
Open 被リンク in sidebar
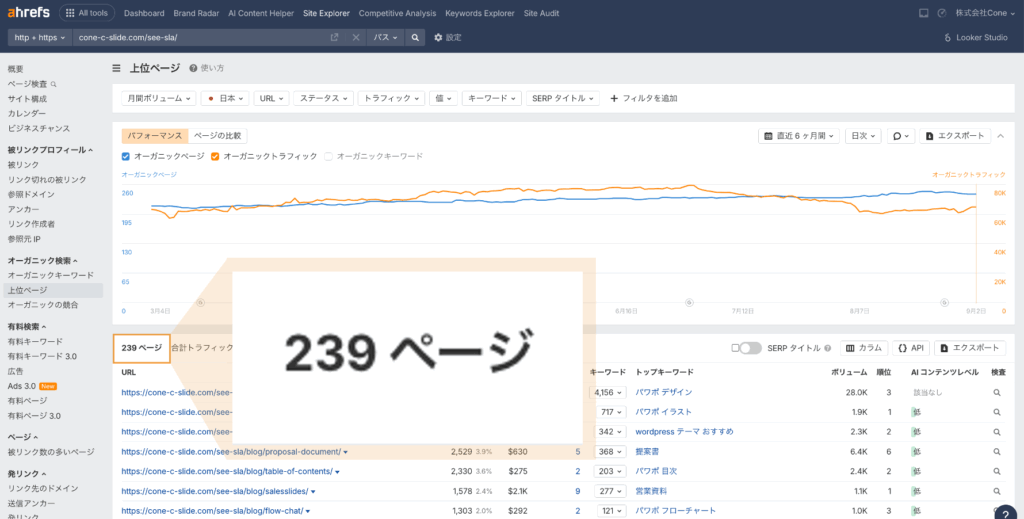[x=24, y=165]
